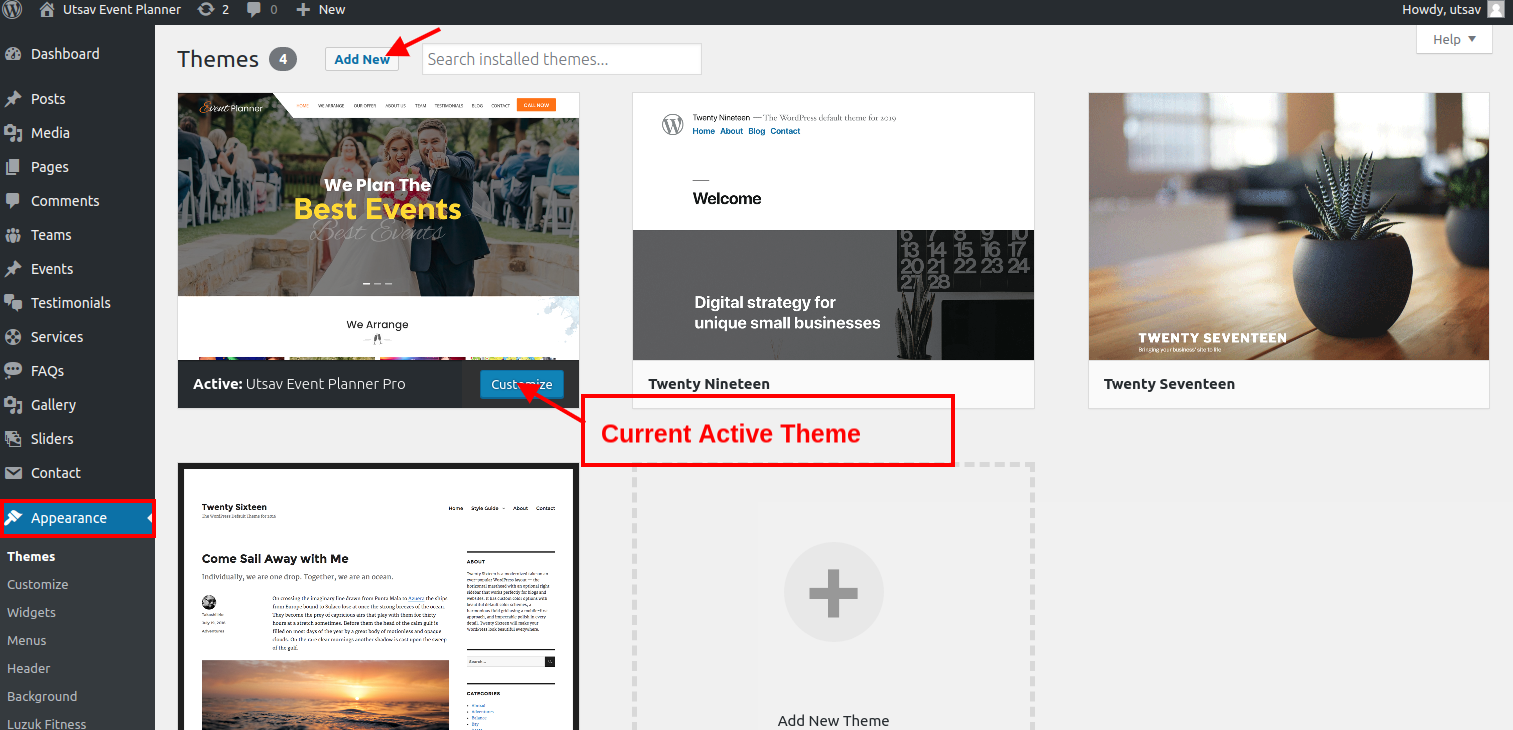Click the home icon beside Utsav Event Planner
Screen dimensions: 1513x730
47,9
